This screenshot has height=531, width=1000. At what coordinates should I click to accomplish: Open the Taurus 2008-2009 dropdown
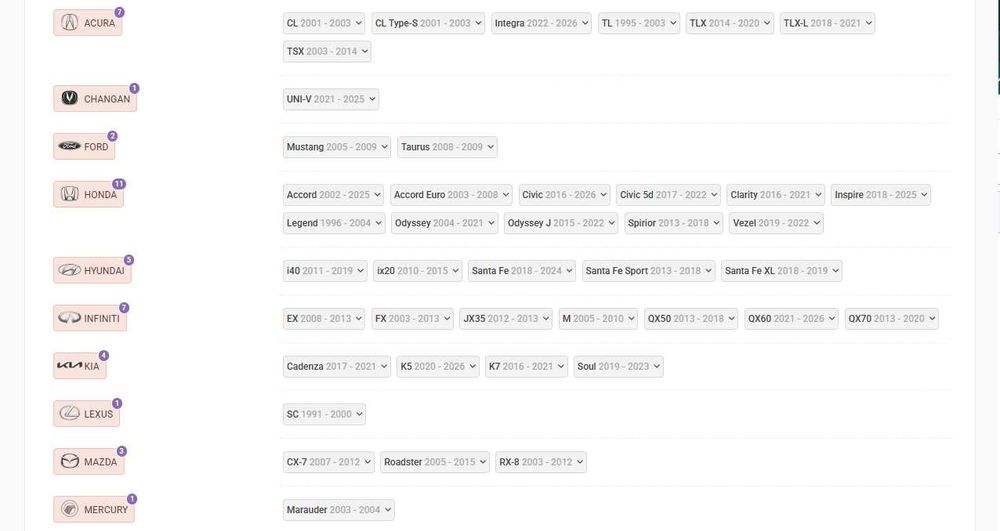(447, 147)
